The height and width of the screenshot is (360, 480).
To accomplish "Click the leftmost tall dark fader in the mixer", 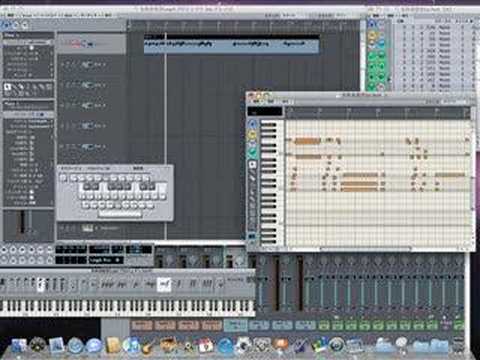I will pos(277,283).
